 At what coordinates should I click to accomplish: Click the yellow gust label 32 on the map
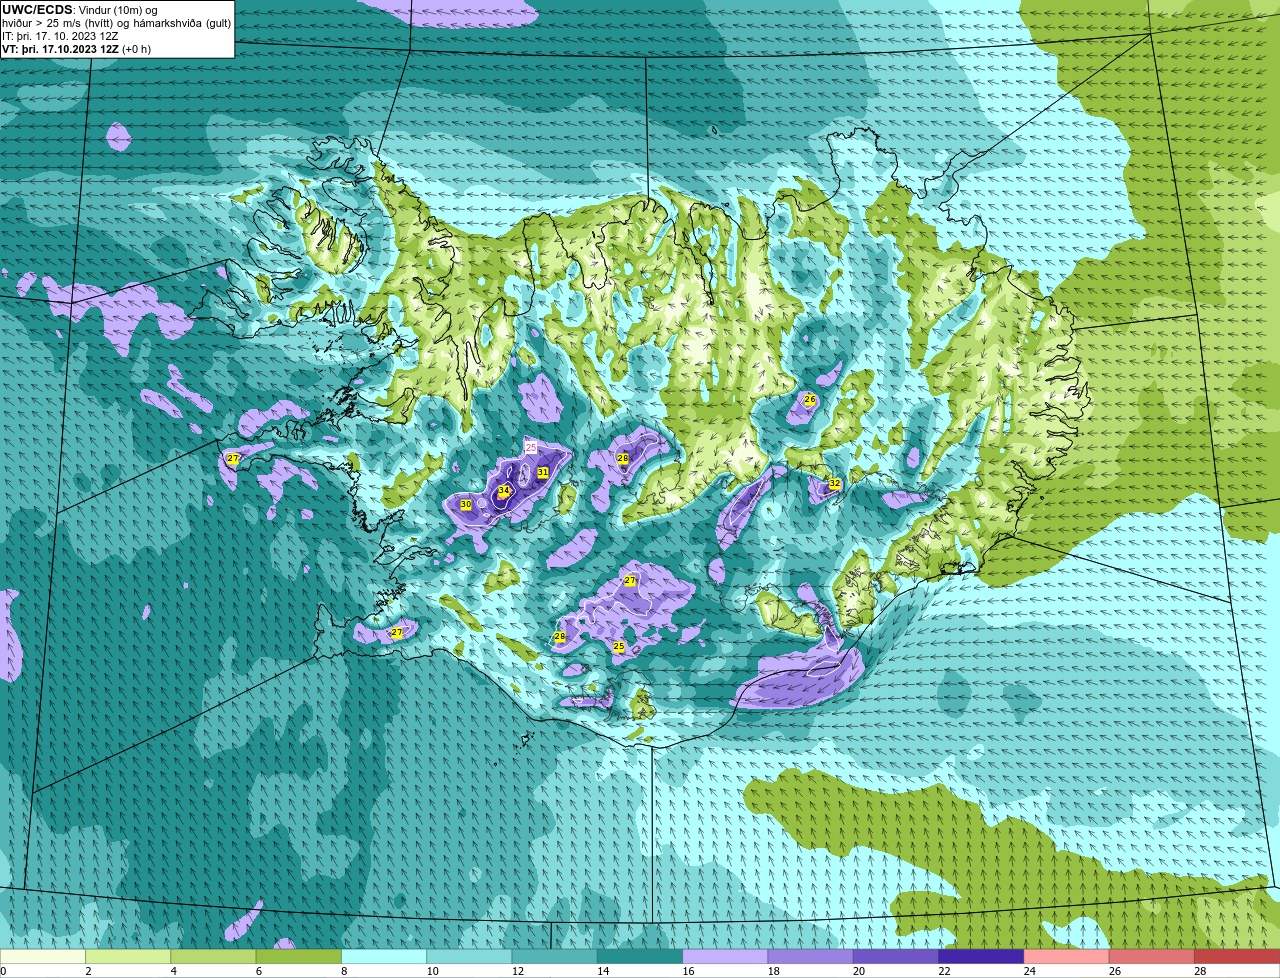click(x=834, y=484)
